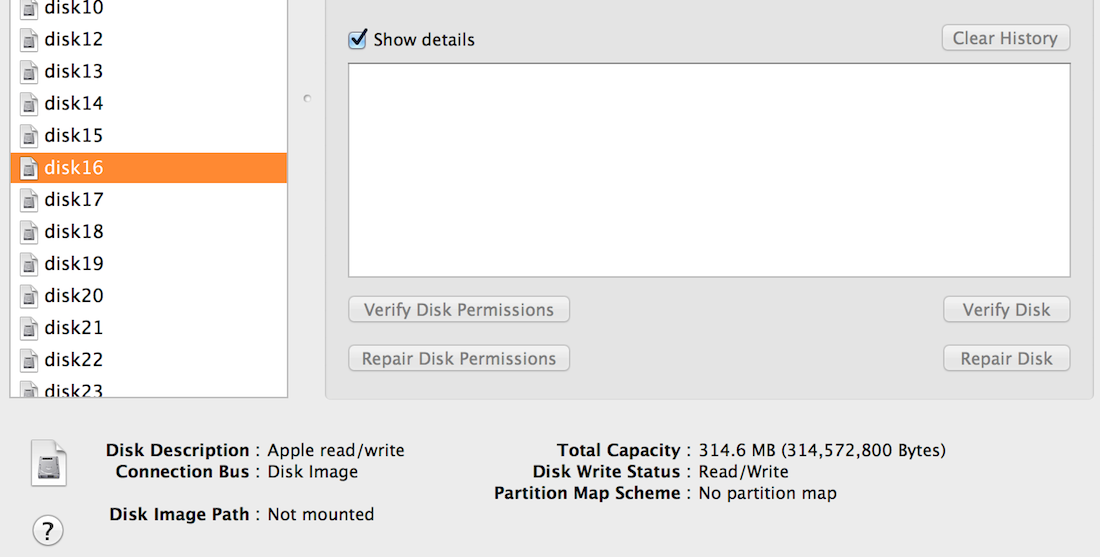Click the disk17 disk image icon
The width and height of the screenshot is (1100, 557).
coord(29,200)
